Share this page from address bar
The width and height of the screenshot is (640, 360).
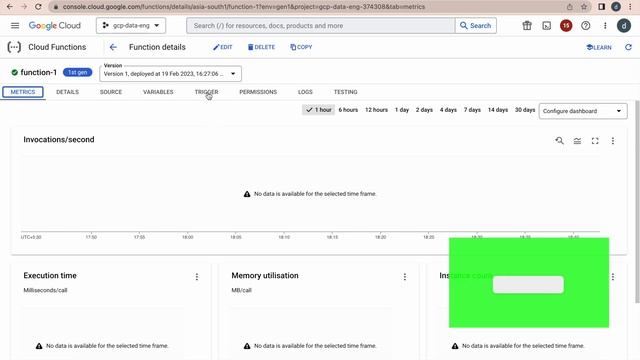pos(569,7)
